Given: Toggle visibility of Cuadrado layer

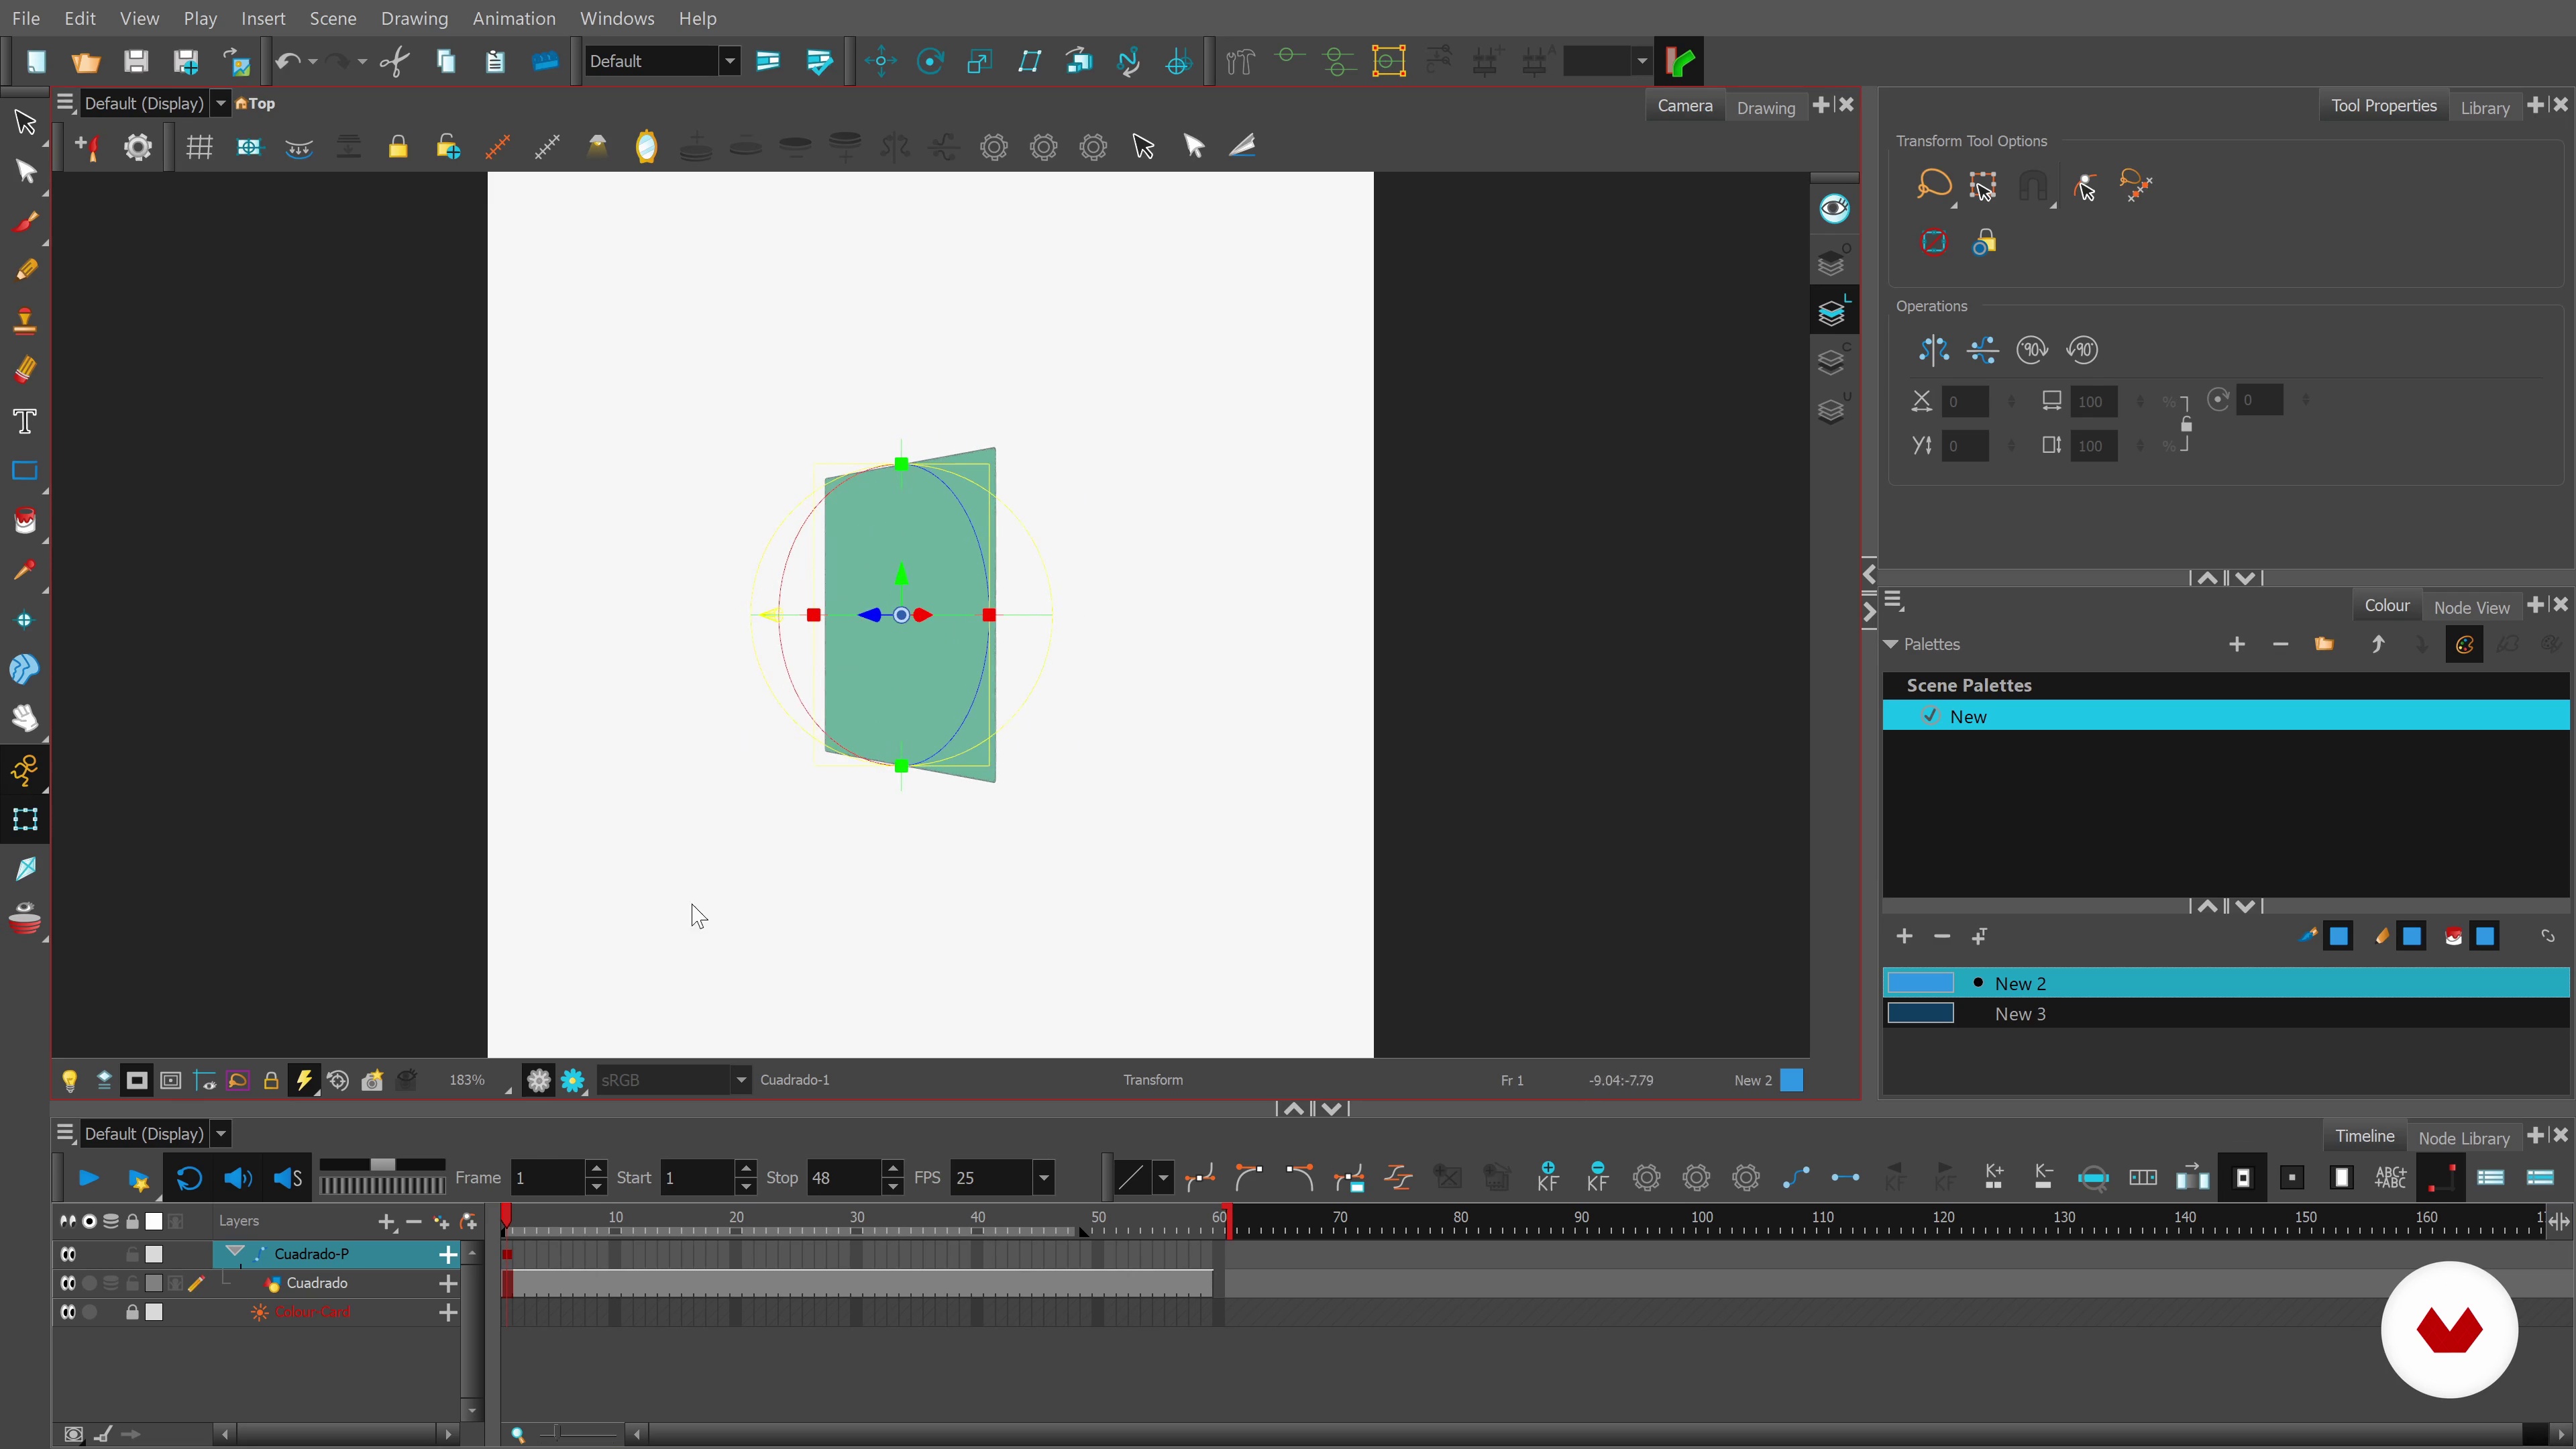Looking at the screenshot, I should tap(68, 1283).
